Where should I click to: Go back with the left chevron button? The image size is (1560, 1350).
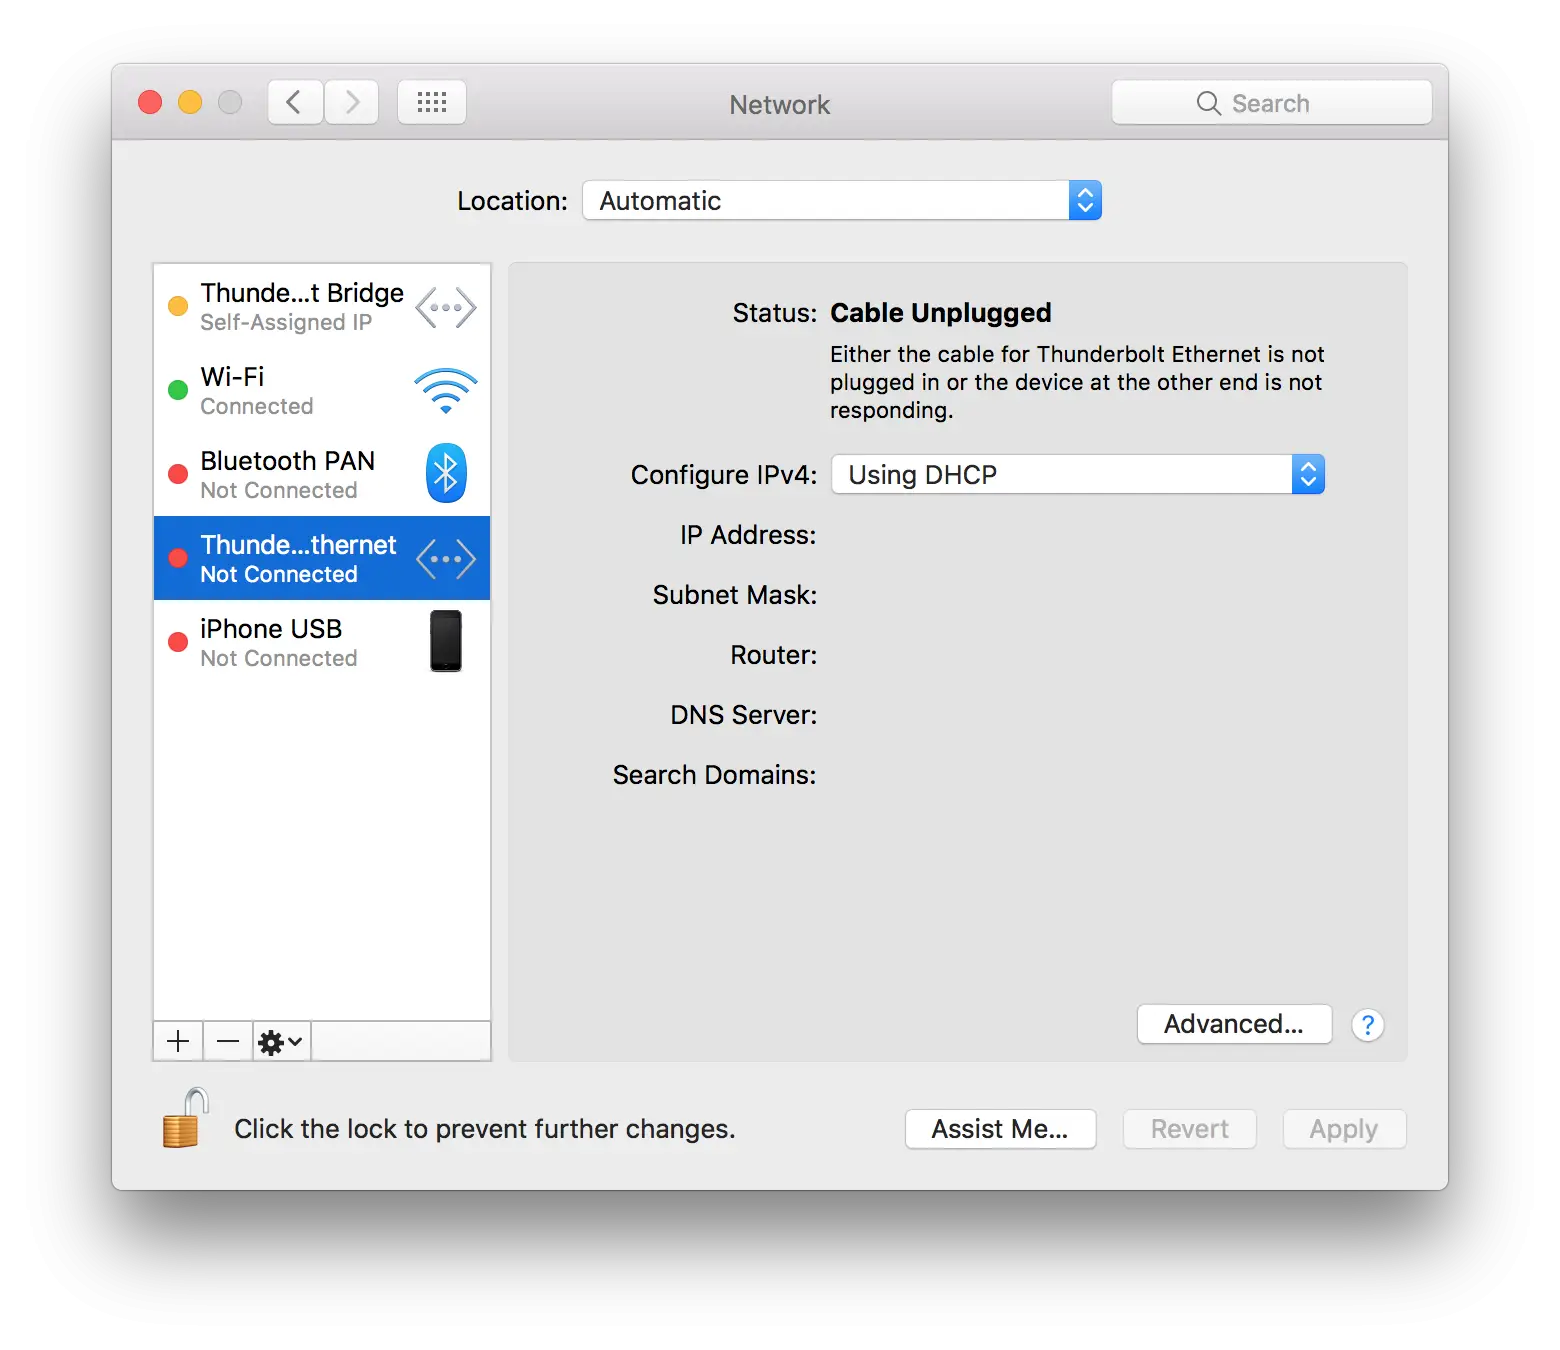click(x=295, y=102)
